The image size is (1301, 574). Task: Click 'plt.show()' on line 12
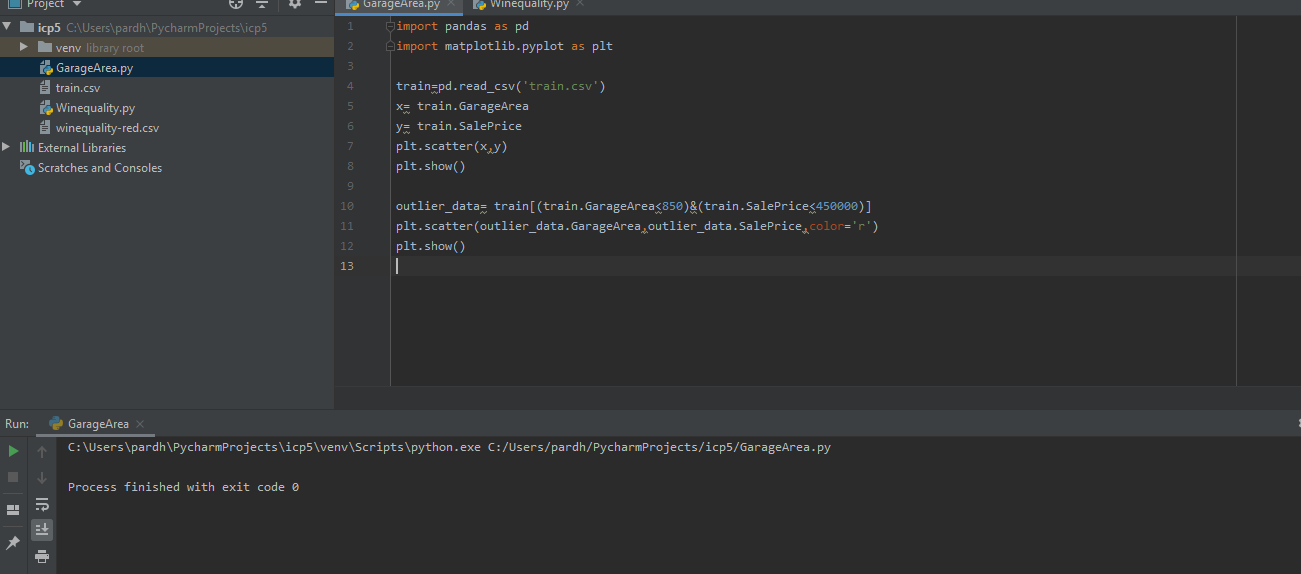(431, 246)
